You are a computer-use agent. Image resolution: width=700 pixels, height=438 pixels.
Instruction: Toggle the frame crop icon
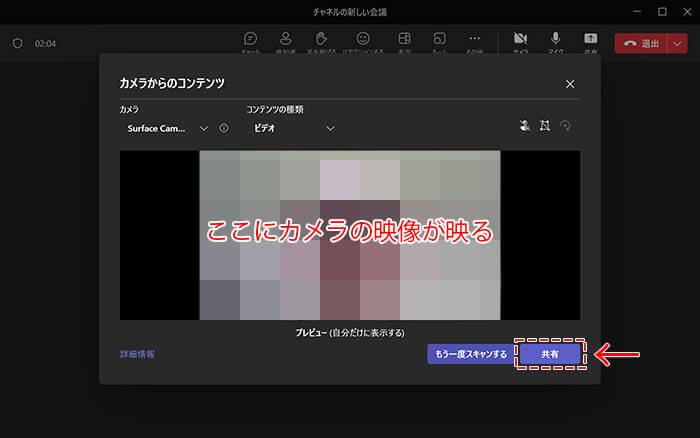[545, 126]
